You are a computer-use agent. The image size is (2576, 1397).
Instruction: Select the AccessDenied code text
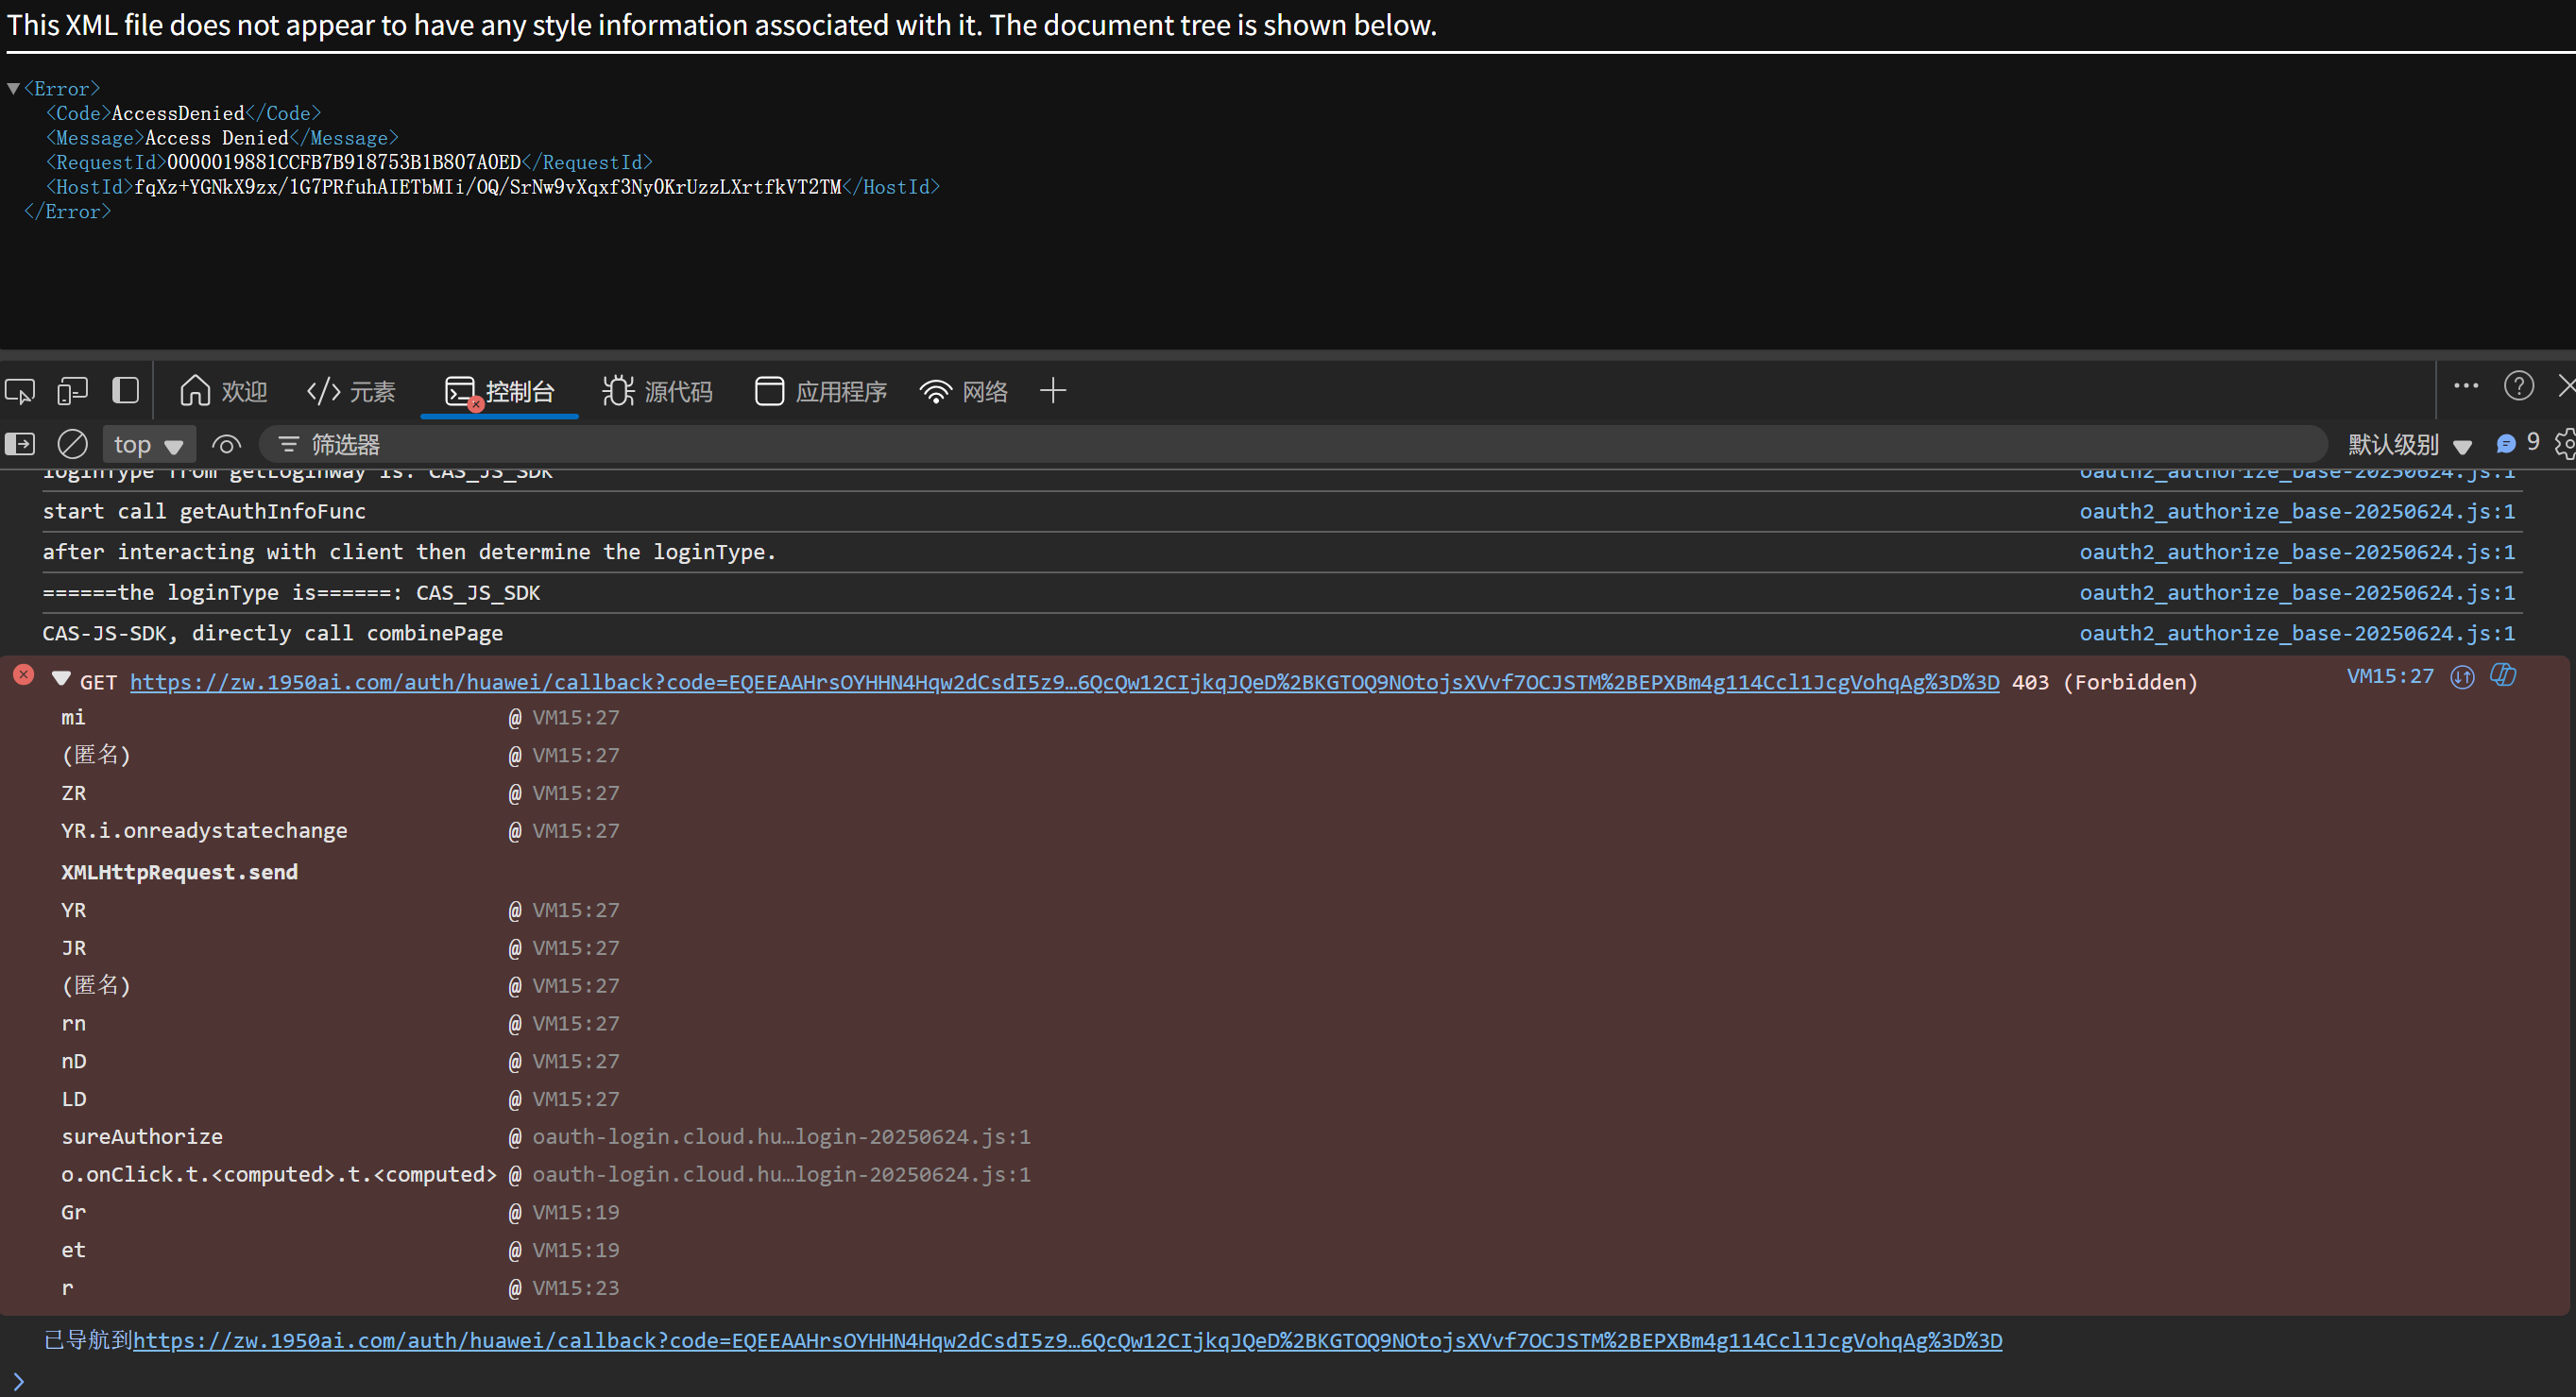[178, 113]
